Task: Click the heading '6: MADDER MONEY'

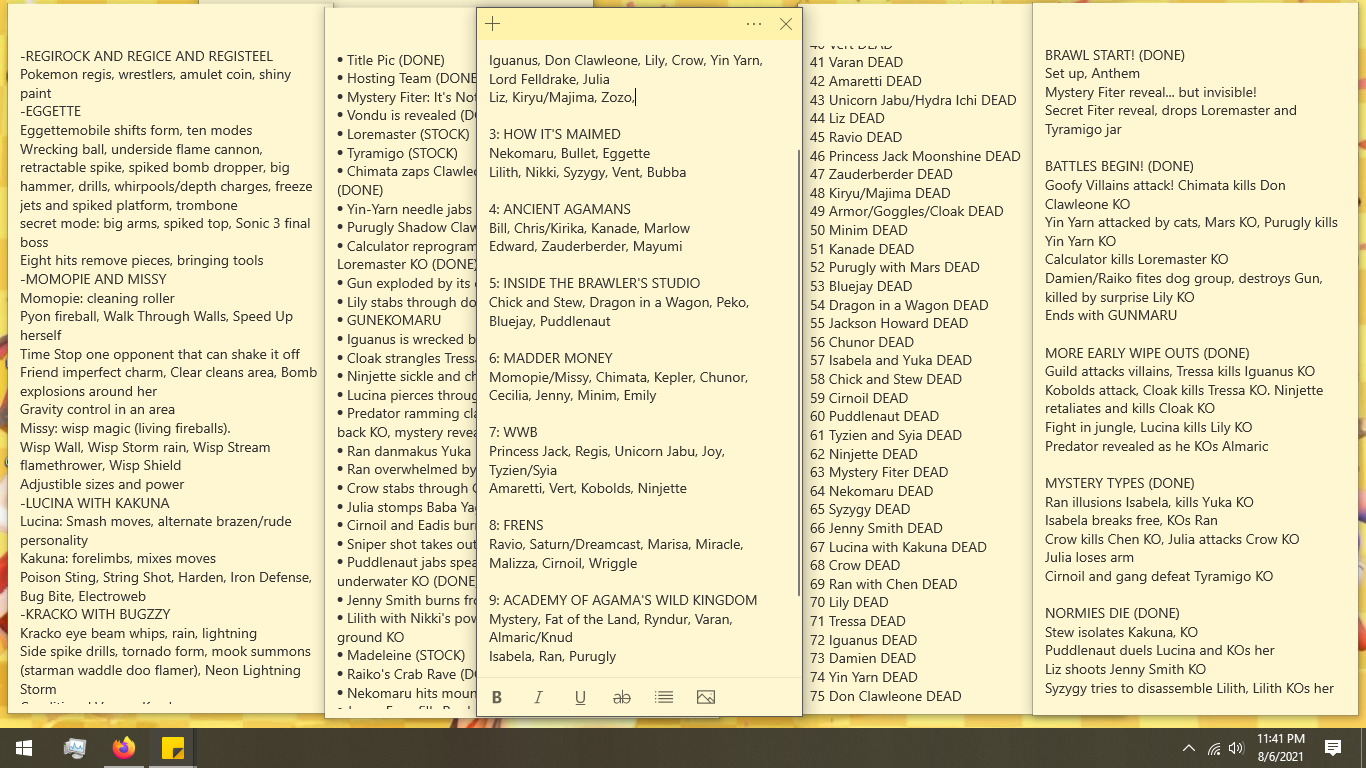Action: point(553,358)
